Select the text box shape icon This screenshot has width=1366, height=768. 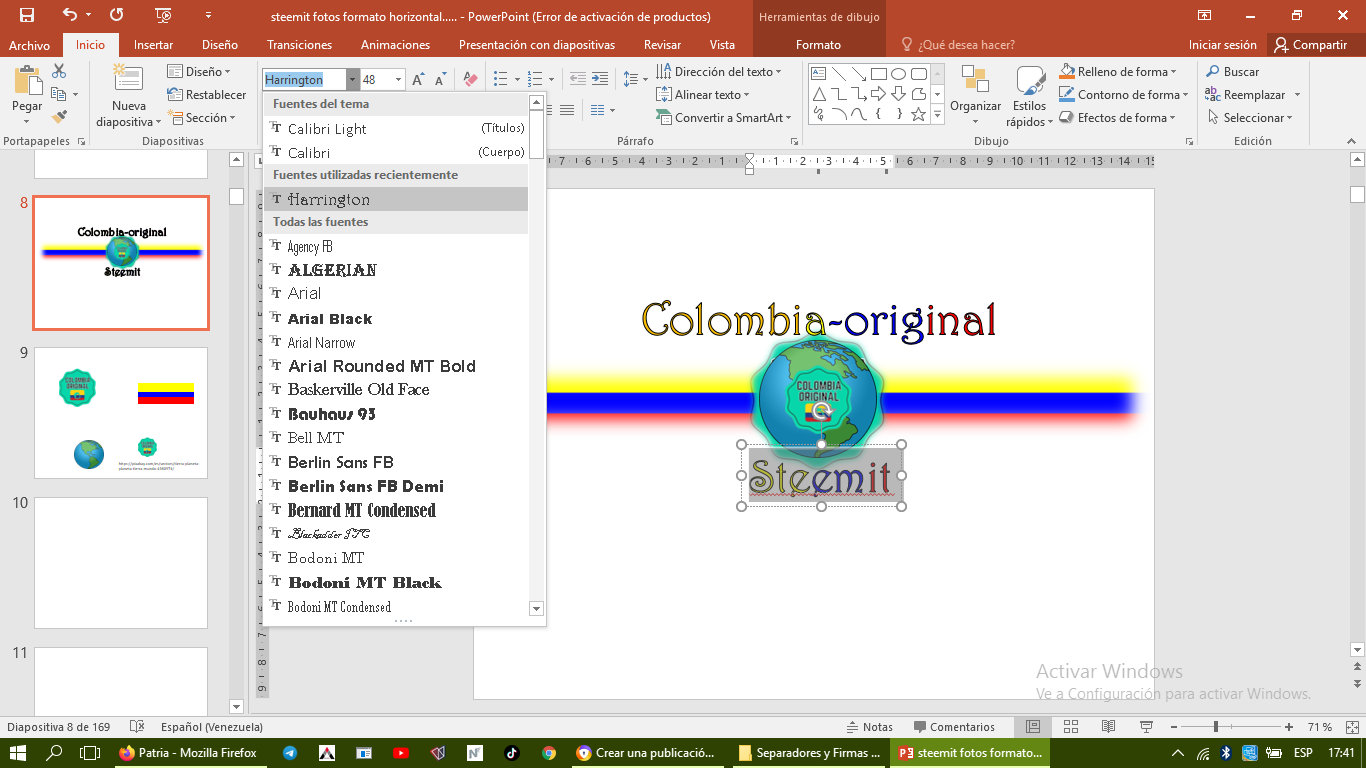[818, 74]
